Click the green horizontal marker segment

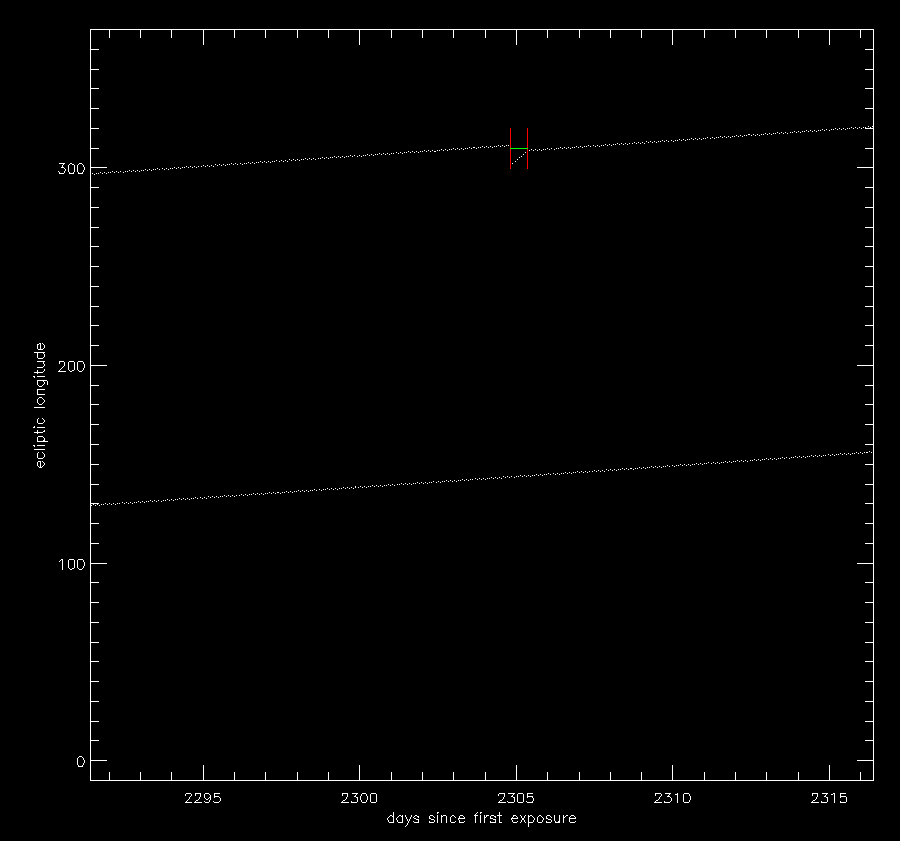coord(519,149)
